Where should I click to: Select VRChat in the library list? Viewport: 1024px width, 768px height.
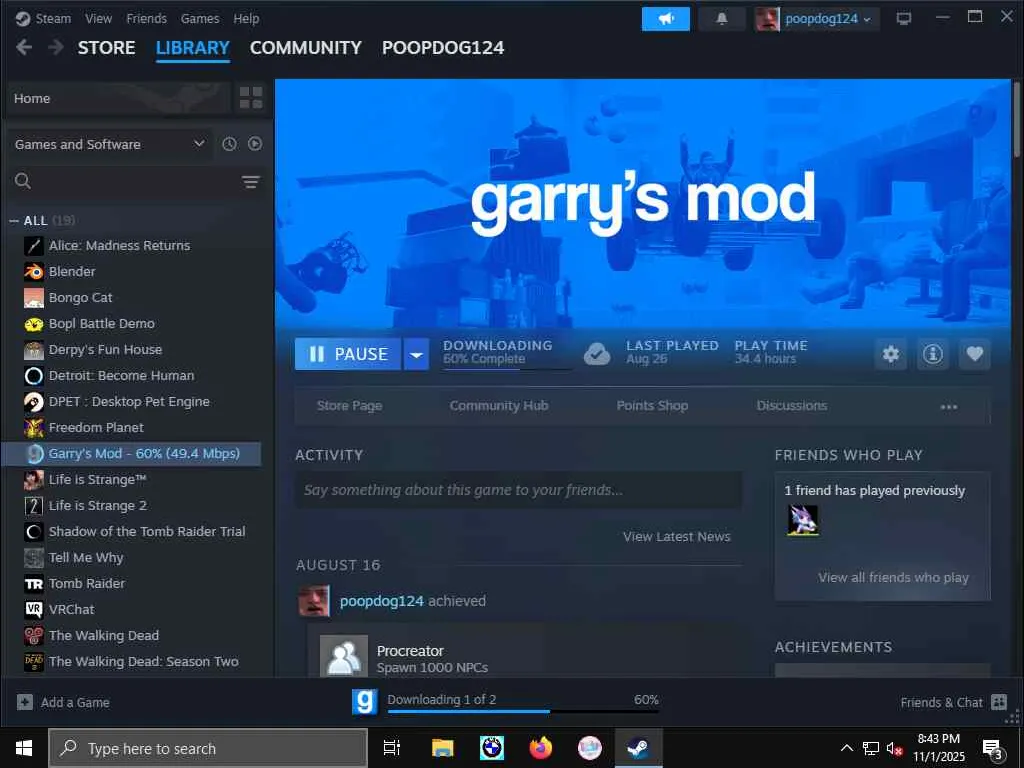coord(71,609)
